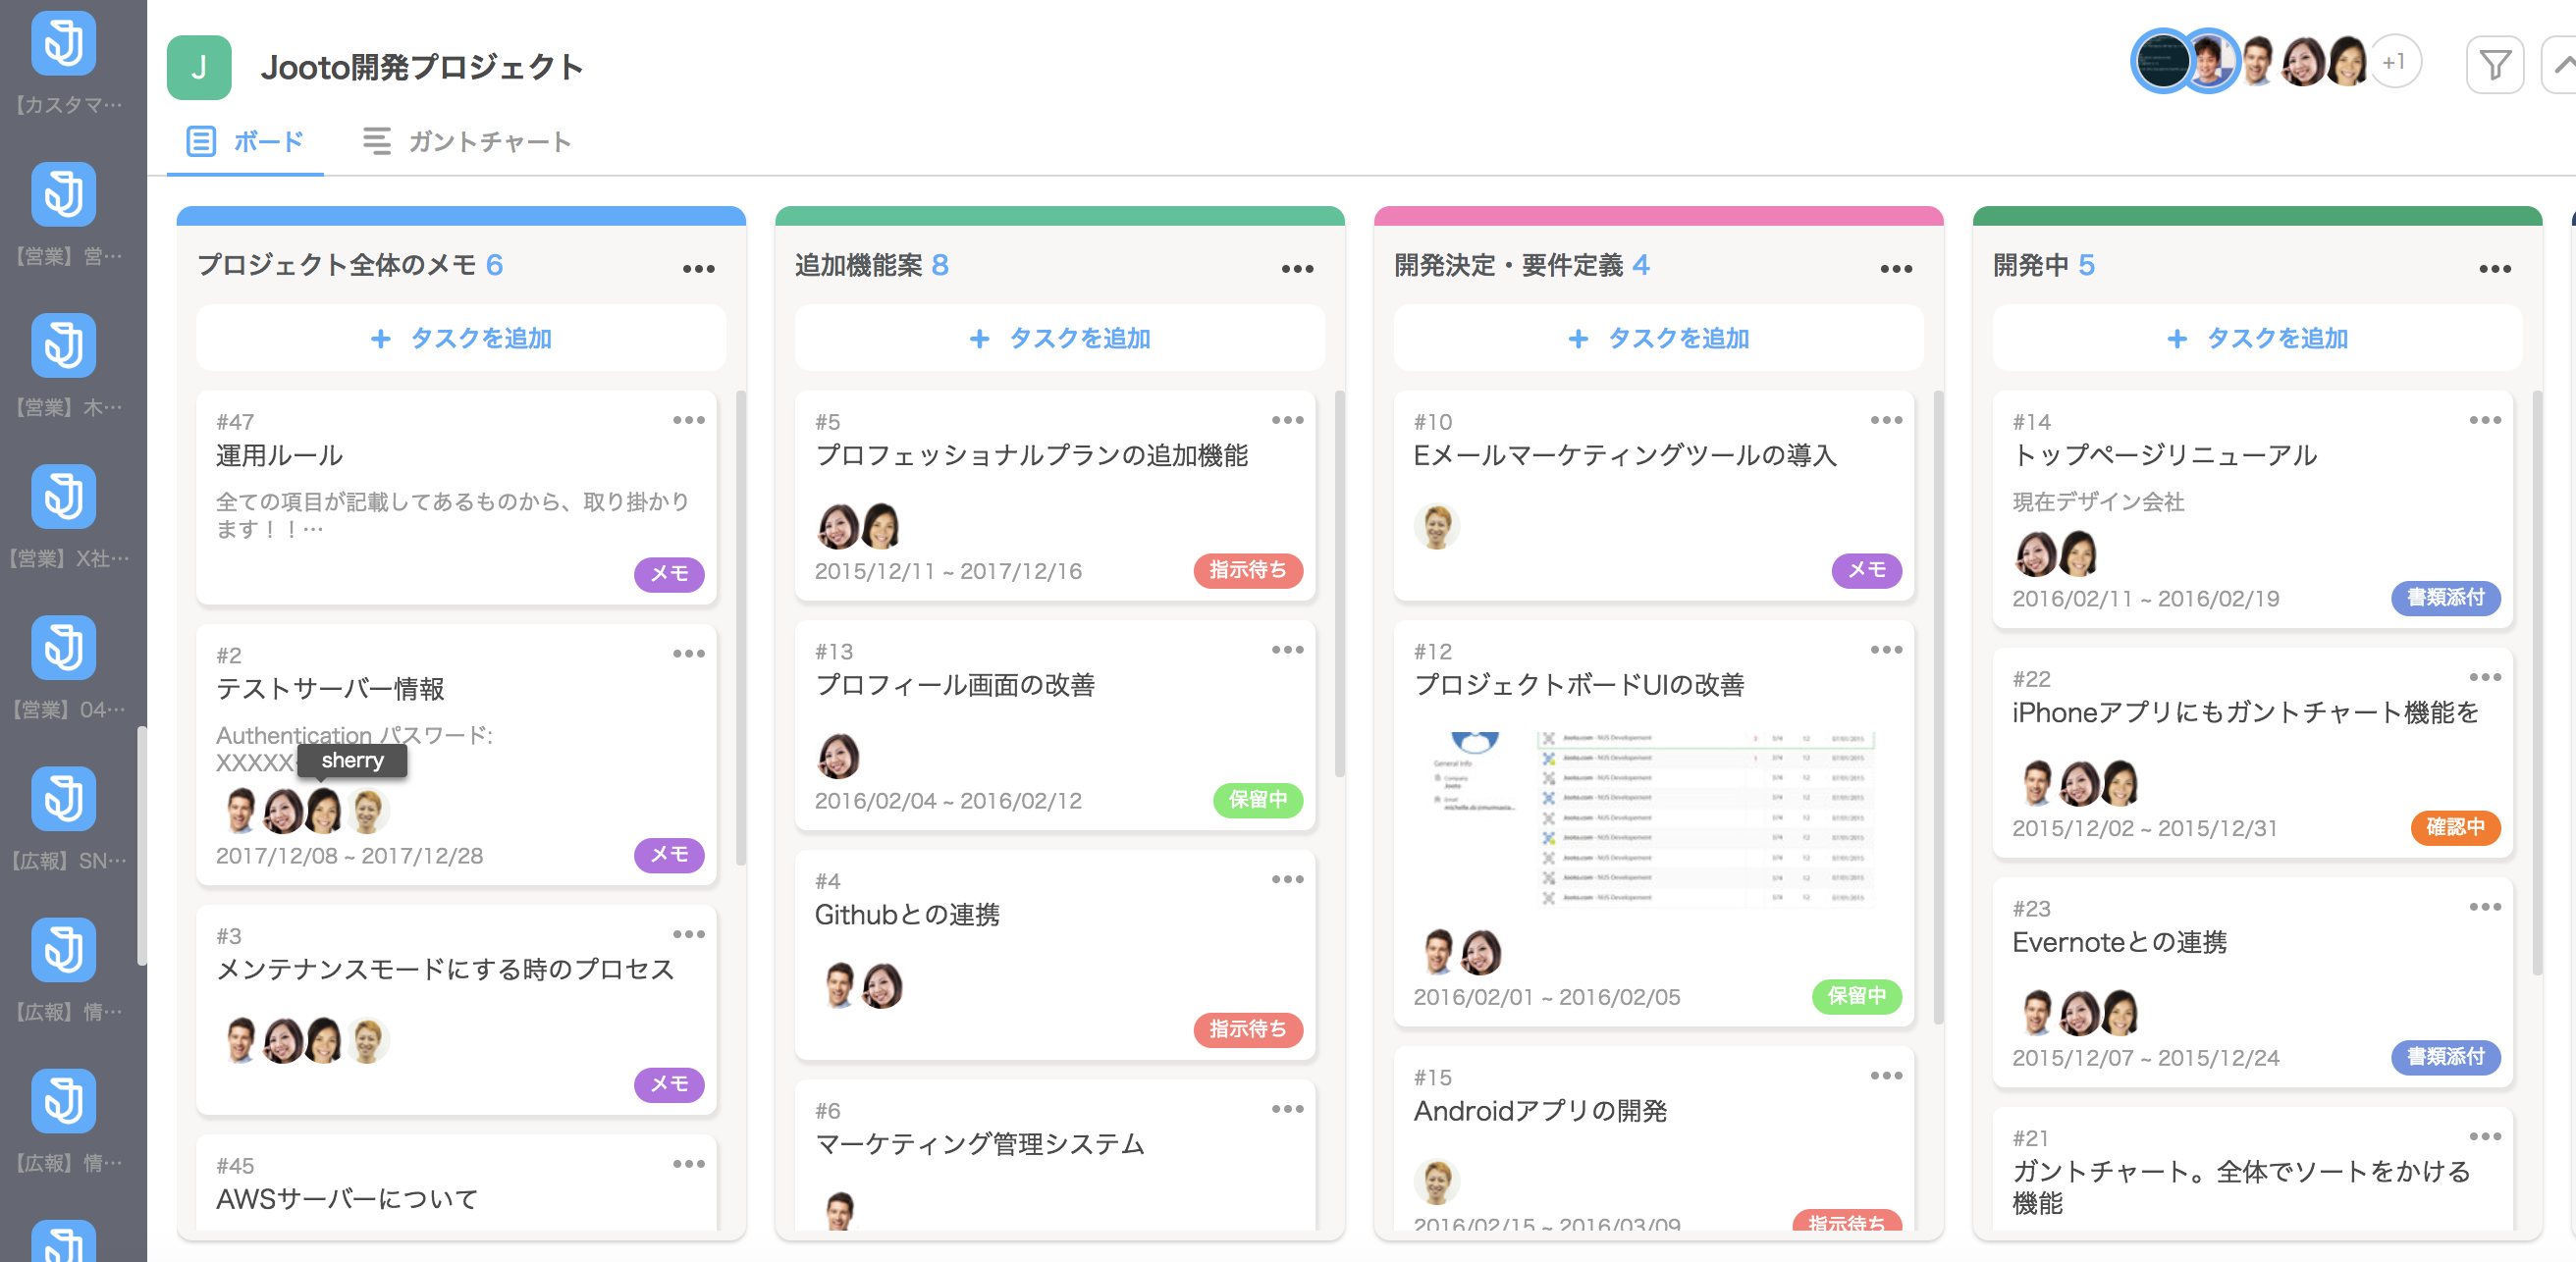This screenshot has width=2576, height=1262.
Task: Click first dark member avatar in header
Action: coord(2161,62)
